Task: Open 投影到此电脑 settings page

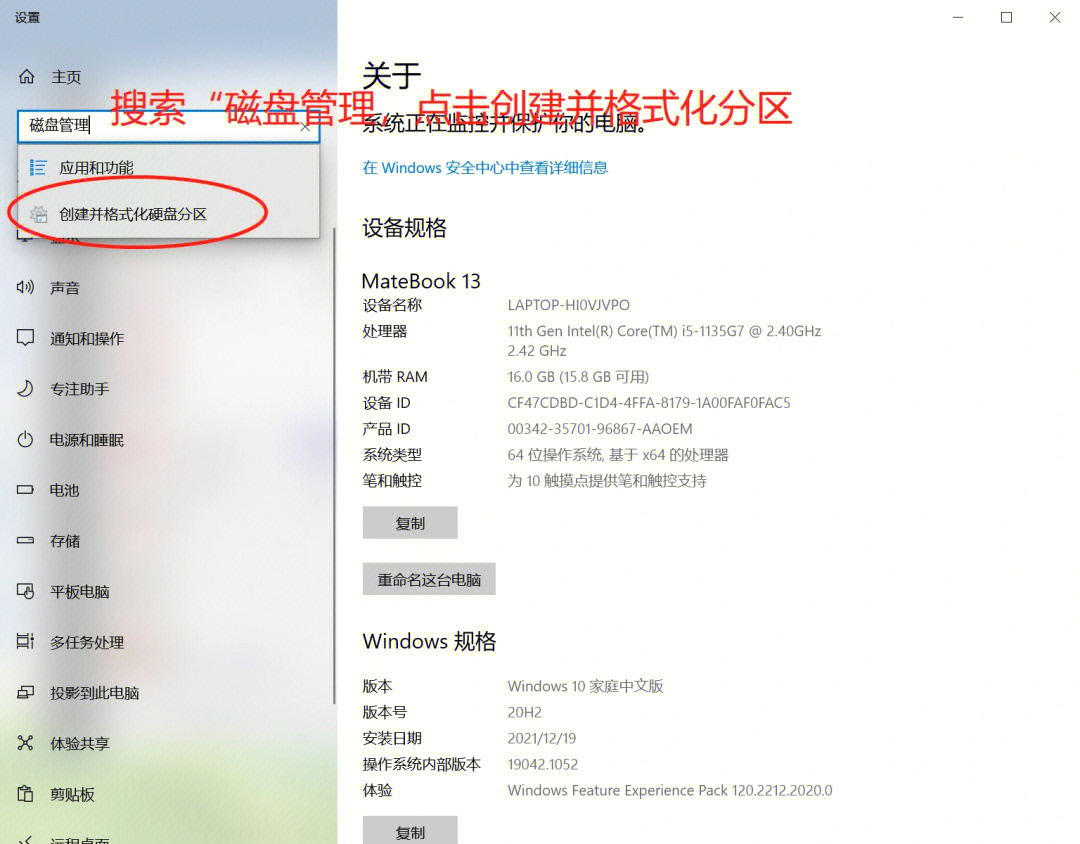Action: (x=94, y=693)
